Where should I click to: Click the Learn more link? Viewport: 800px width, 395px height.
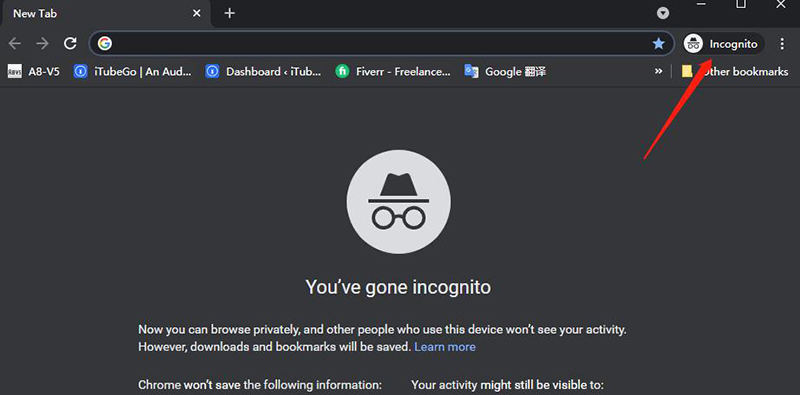[x=445, y=347]
